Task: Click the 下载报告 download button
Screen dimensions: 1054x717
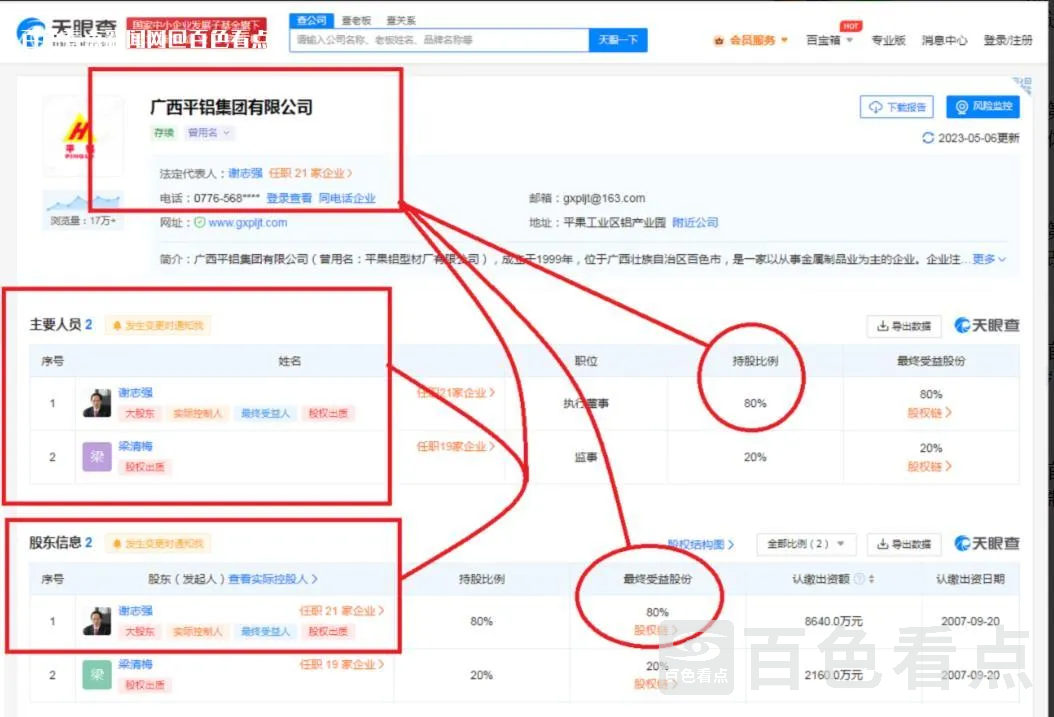Action: coord(897,107)
